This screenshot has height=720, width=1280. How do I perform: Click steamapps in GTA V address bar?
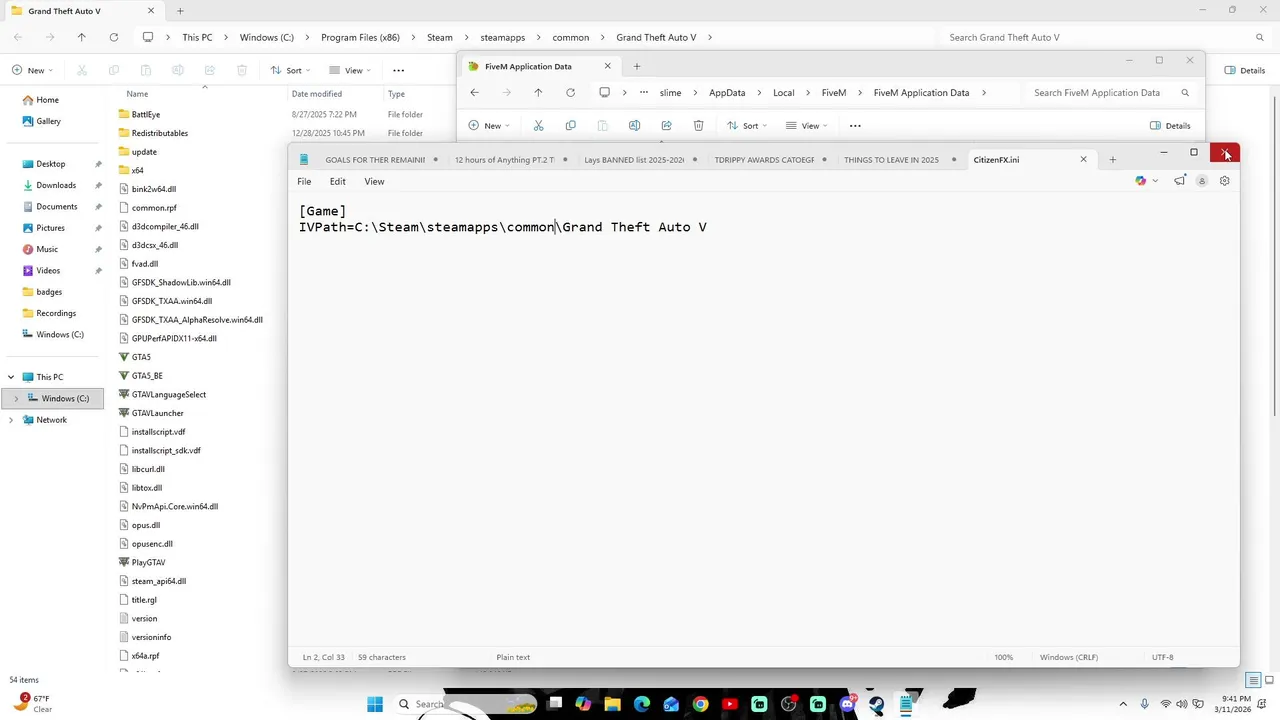click(502, 37)
